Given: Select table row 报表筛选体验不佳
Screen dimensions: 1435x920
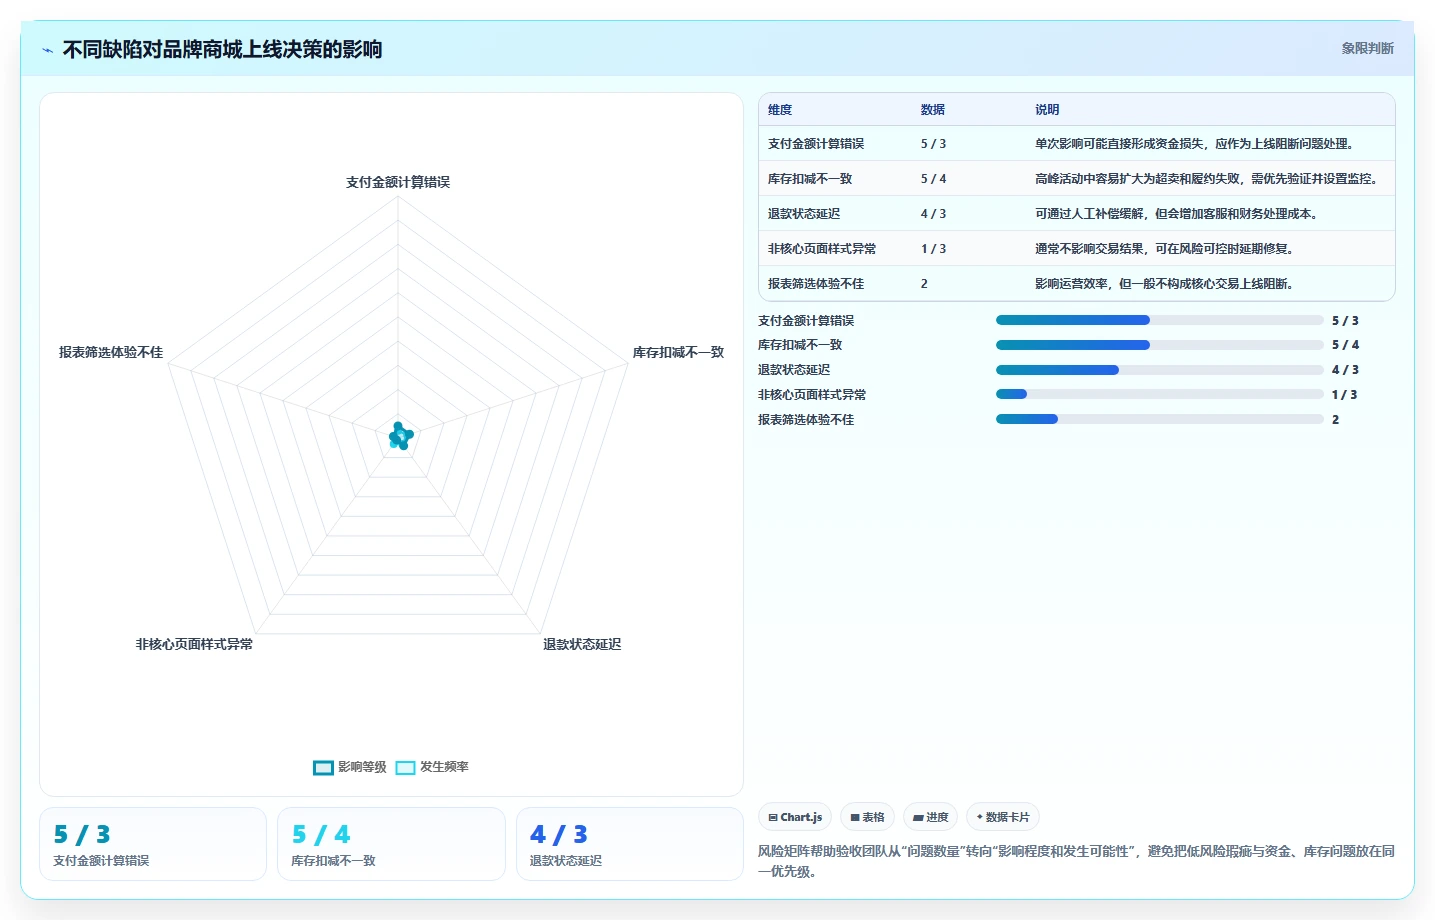Looking at the screenshot, I should coord(1077,284).
